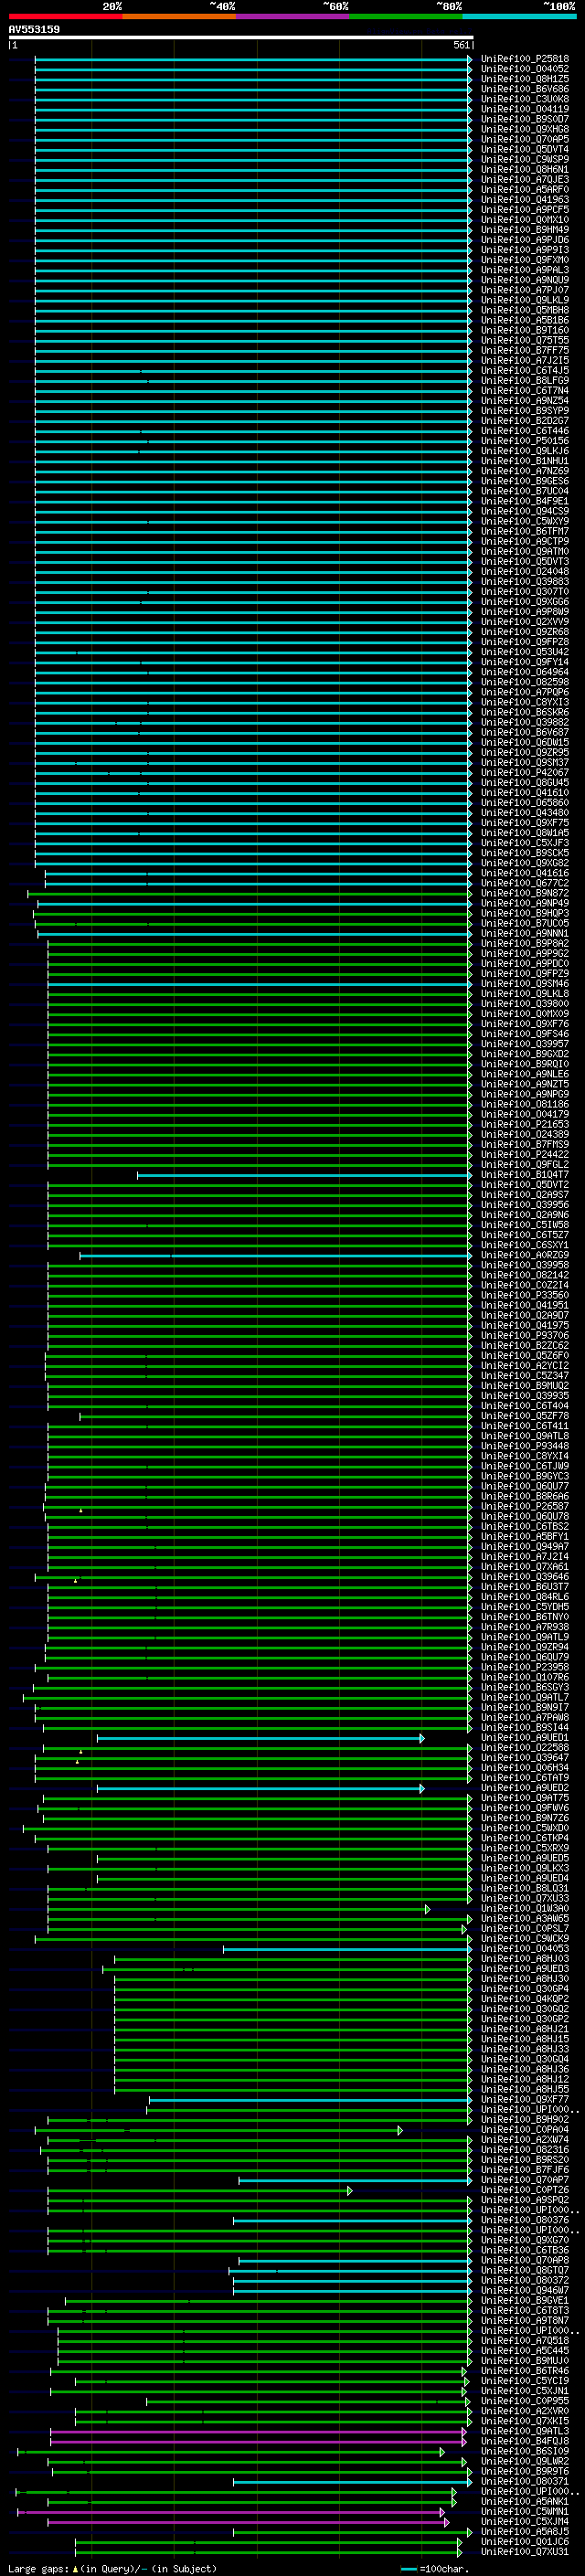Open hit UniRef100_P93448

[525, 1446]
